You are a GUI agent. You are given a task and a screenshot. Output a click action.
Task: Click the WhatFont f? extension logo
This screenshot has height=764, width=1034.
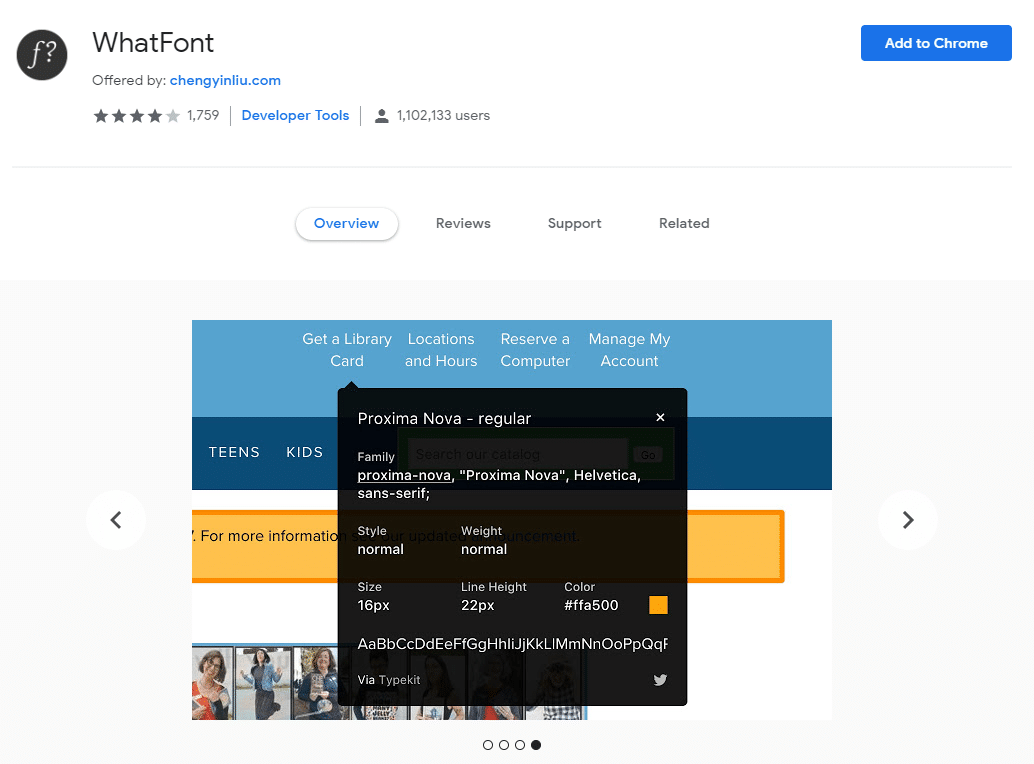click(x=42, y=55)
